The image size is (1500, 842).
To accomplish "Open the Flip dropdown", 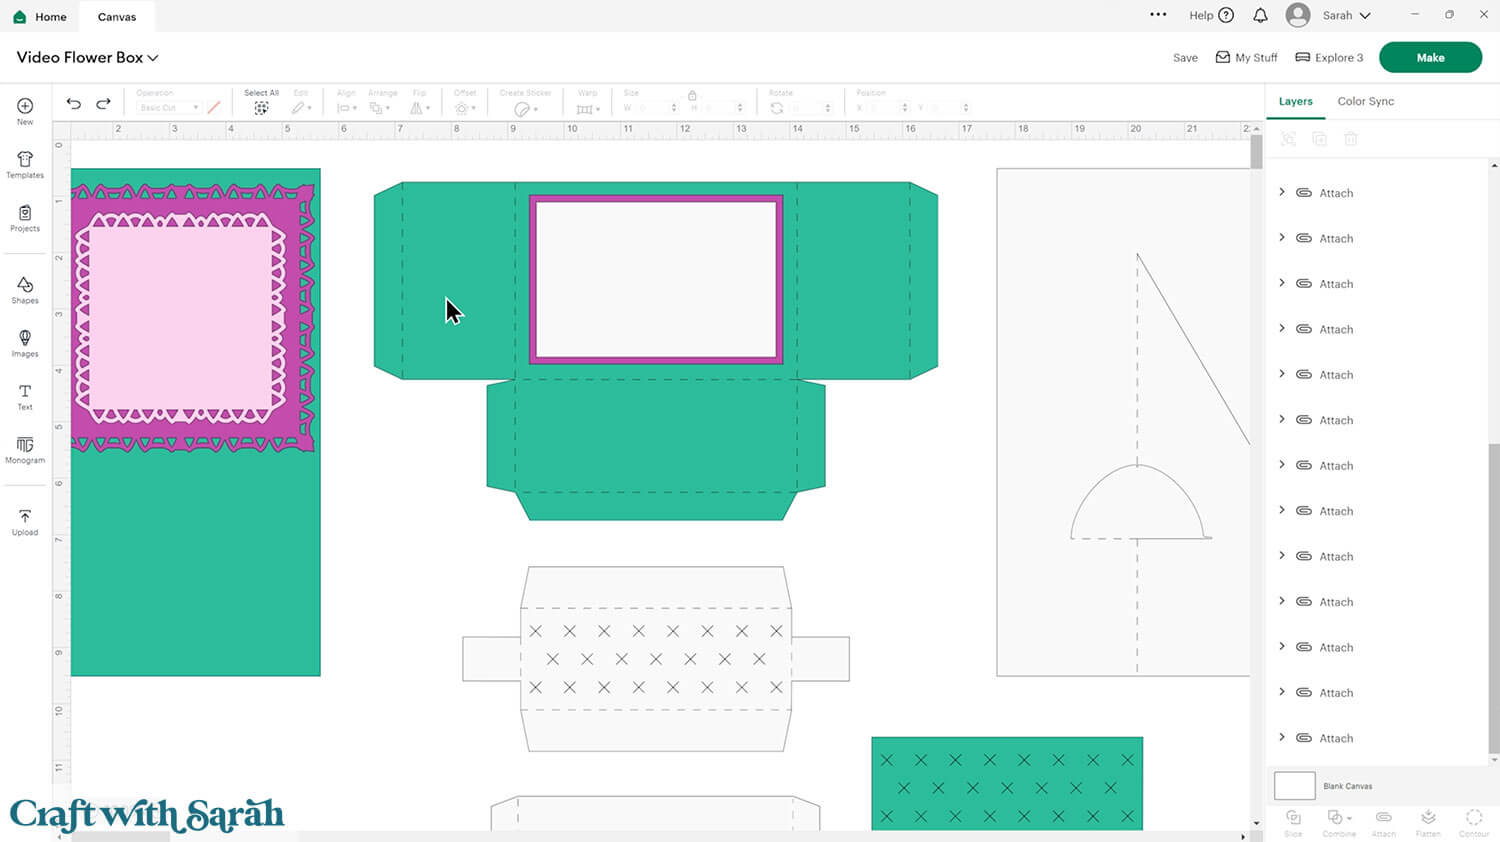I will click(420, 107).
